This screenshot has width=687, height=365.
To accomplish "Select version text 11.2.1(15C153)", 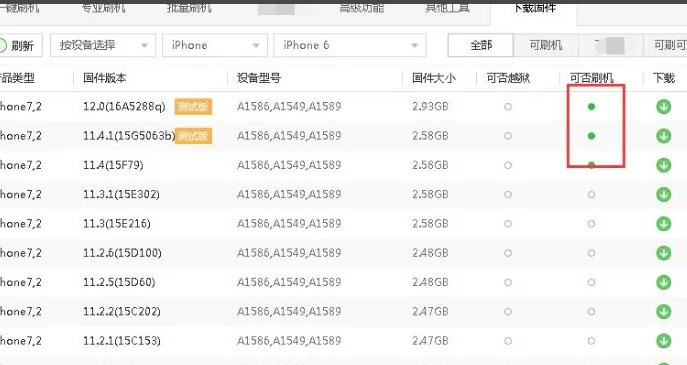I will coord(122,340).
